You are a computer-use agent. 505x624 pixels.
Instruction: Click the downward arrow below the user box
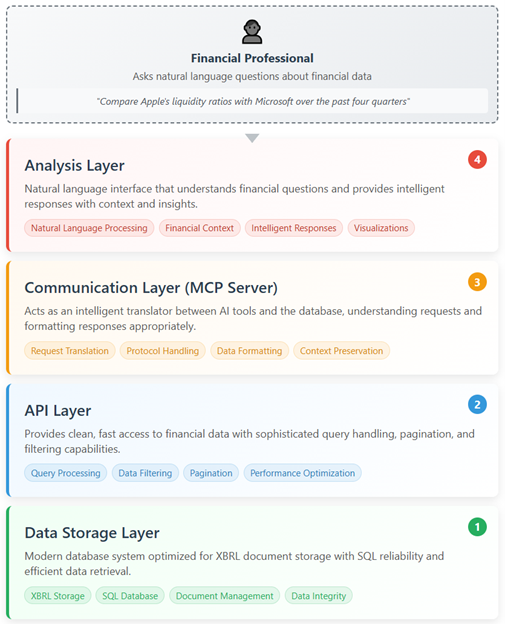coord(252,138)
